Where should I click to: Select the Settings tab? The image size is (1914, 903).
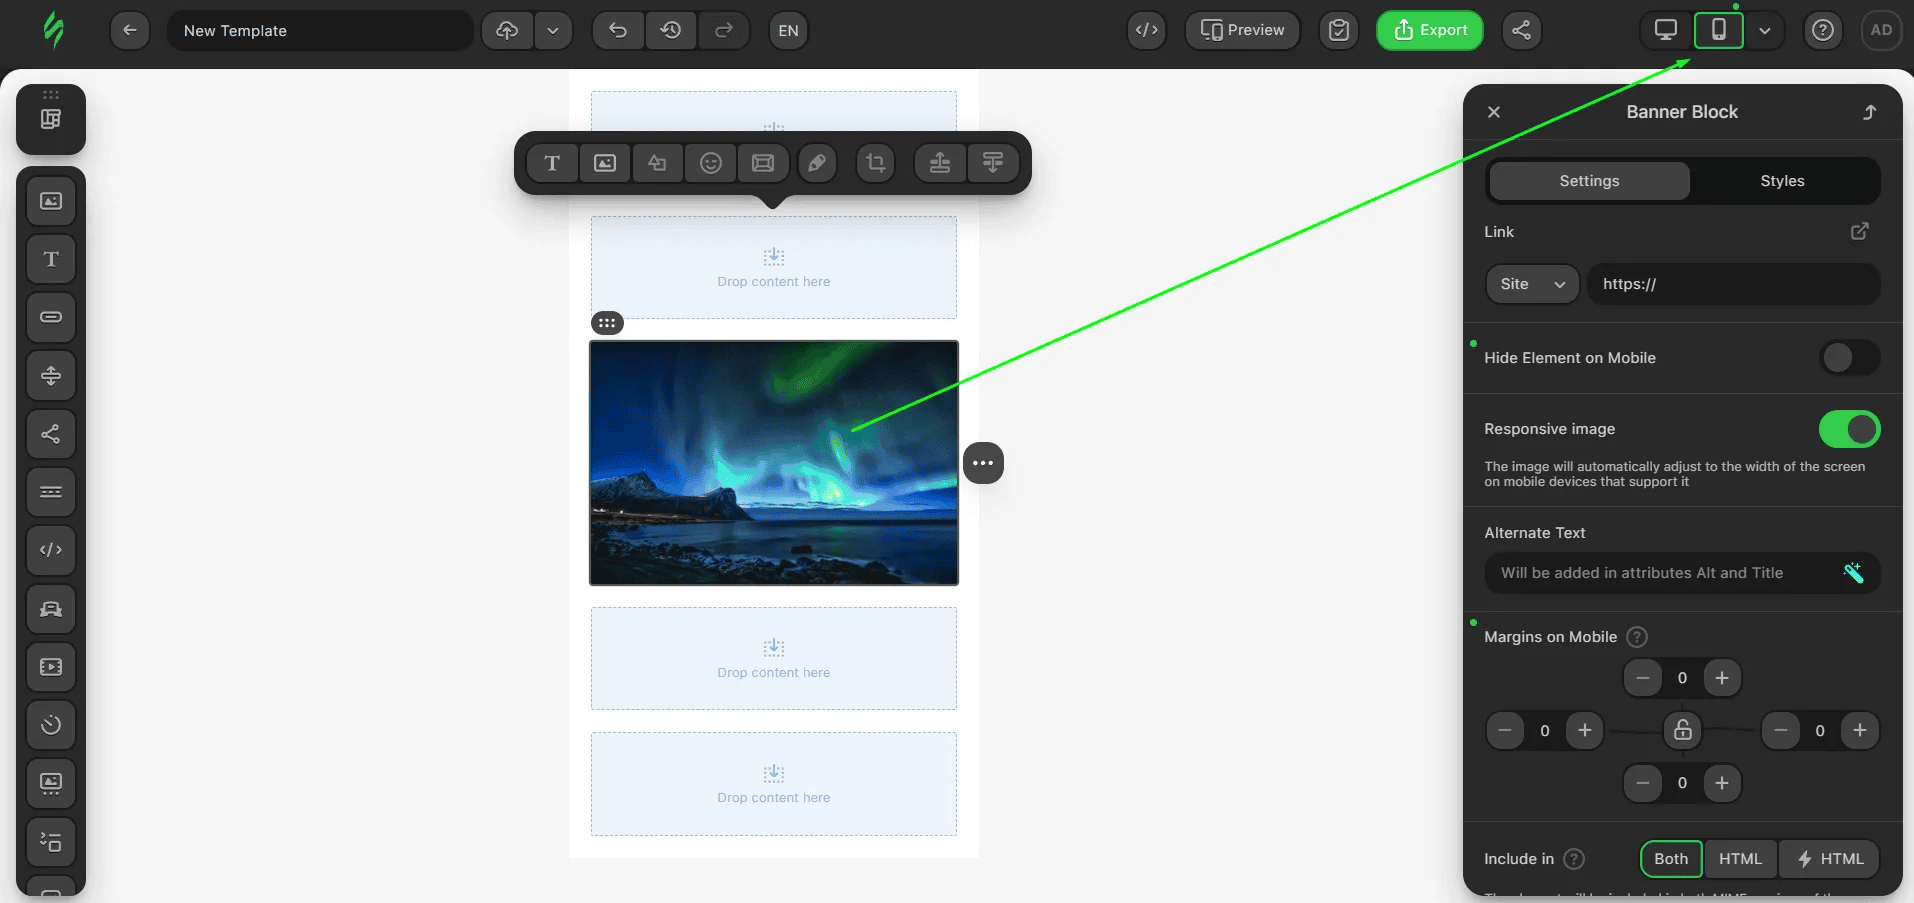[1589, 181]
